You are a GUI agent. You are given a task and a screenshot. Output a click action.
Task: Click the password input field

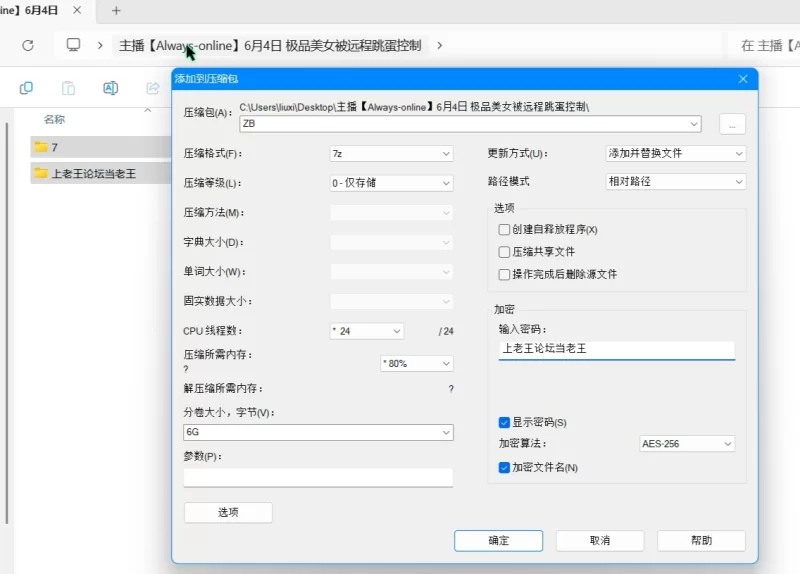(617, 350)
